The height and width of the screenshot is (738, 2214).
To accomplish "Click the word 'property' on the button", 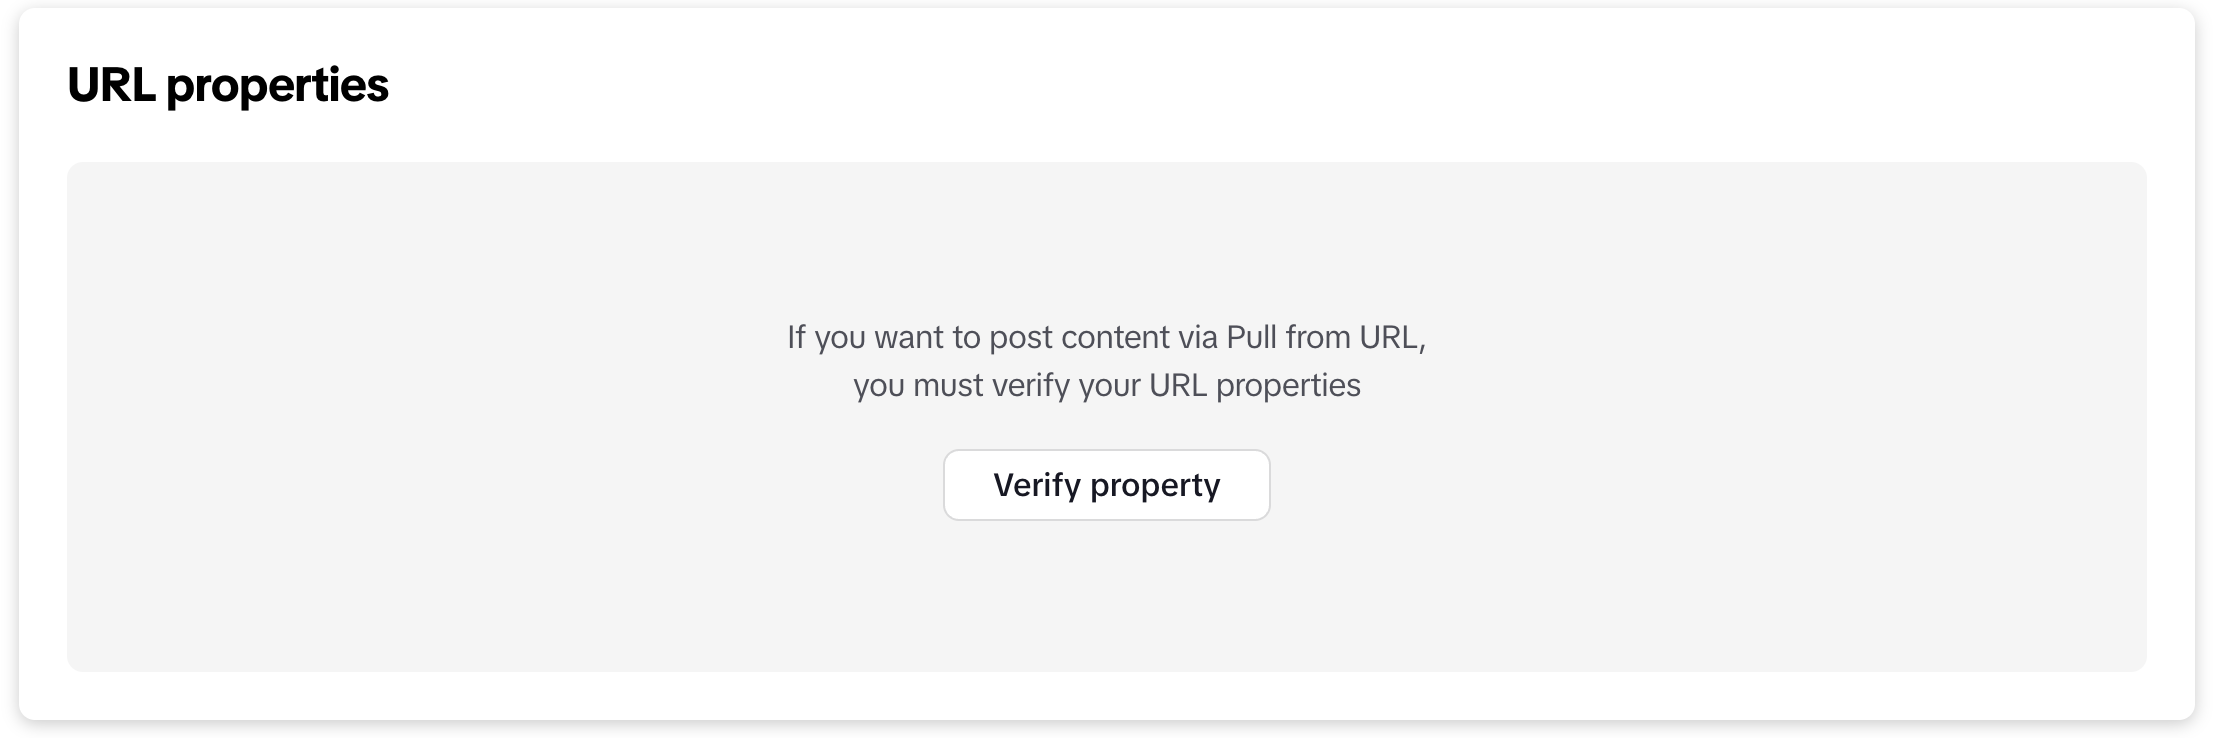I will click(x=1155, y=486).
